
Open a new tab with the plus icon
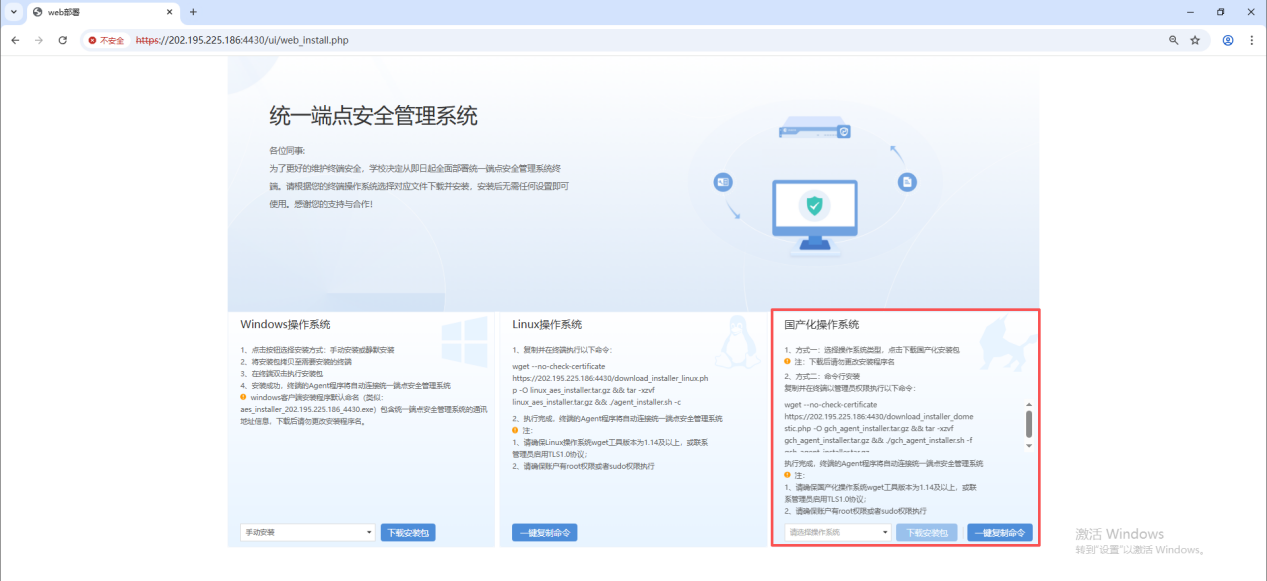(193, 12)
